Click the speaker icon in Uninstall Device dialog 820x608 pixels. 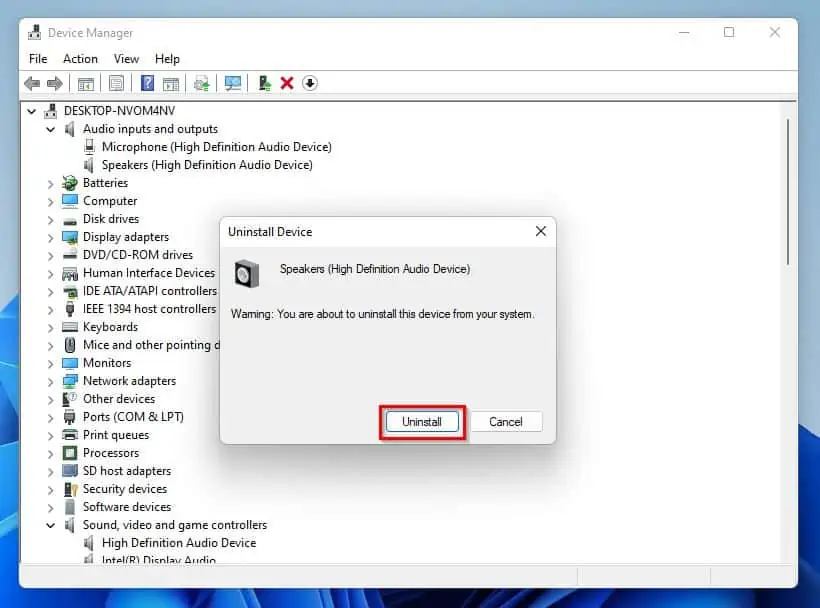(x=246, y=273)
